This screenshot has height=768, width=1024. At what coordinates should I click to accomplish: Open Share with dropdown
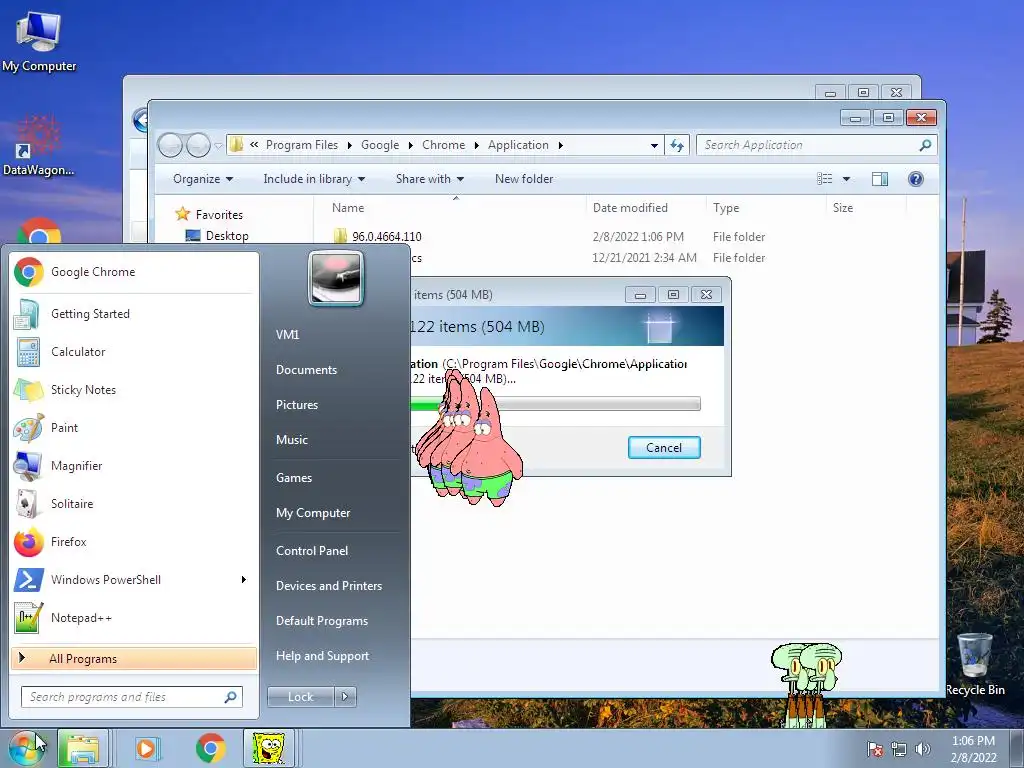430,179
